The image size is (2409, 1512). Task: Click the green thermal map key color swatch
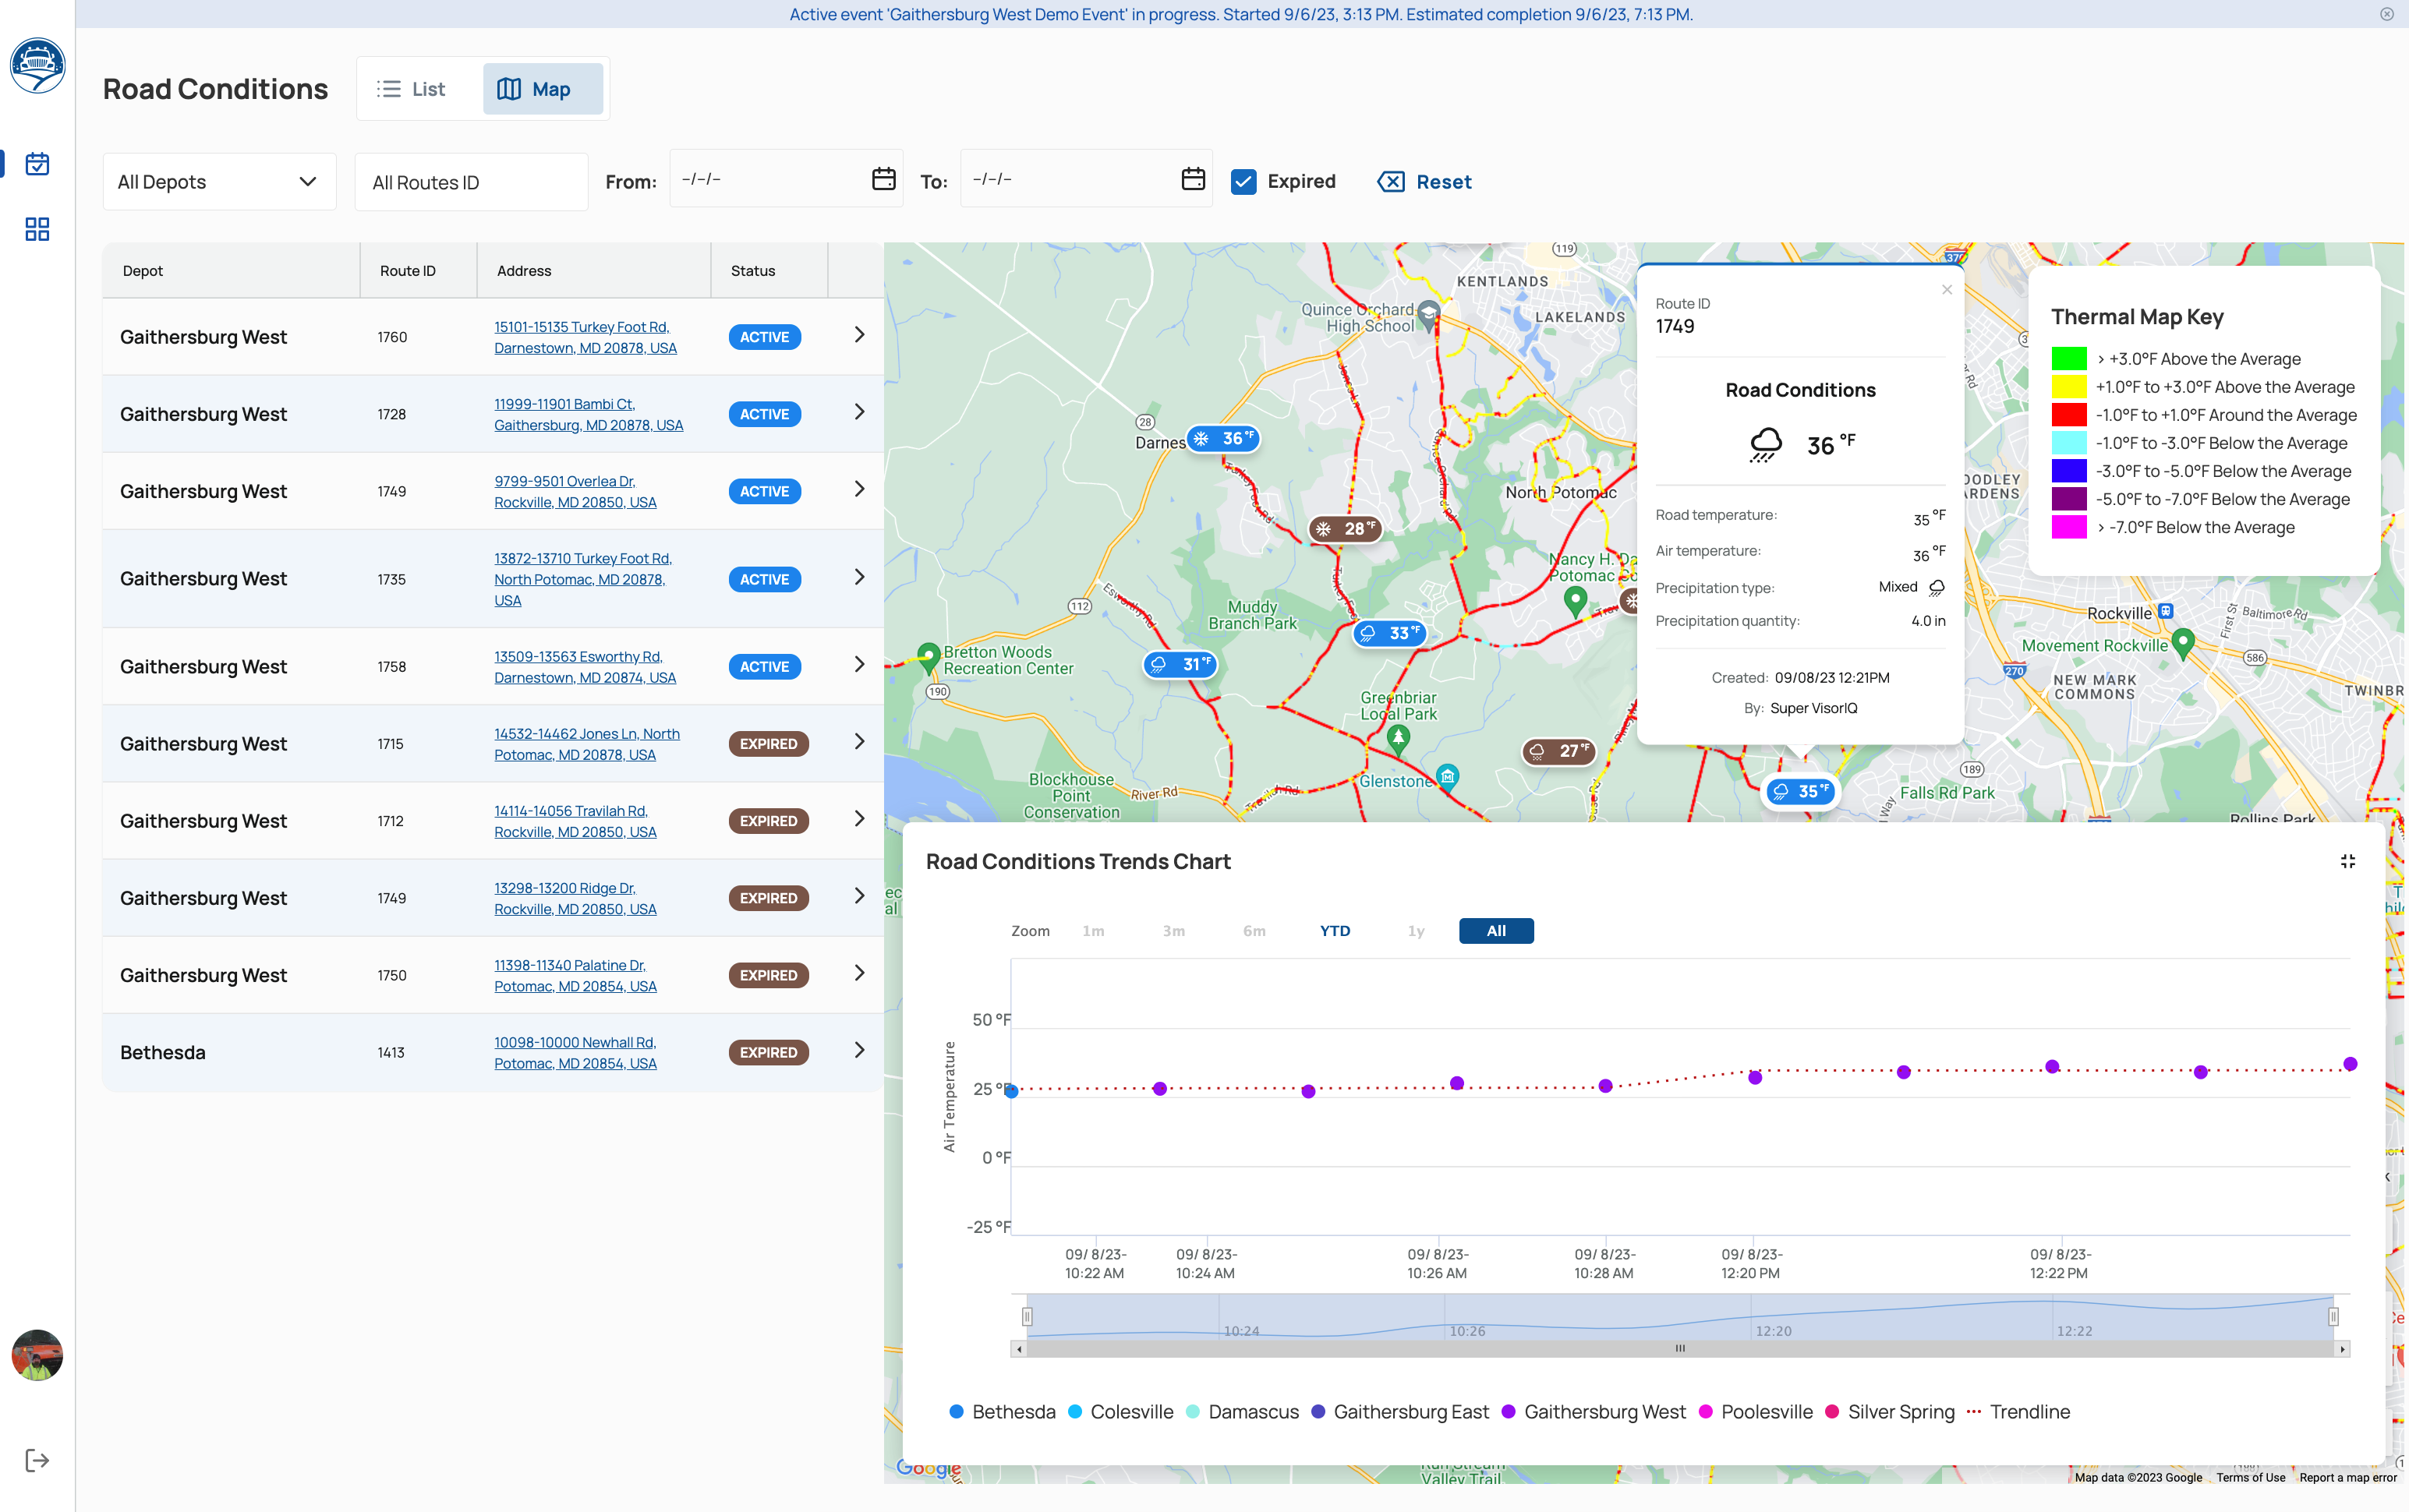[x=2070, y=358]
